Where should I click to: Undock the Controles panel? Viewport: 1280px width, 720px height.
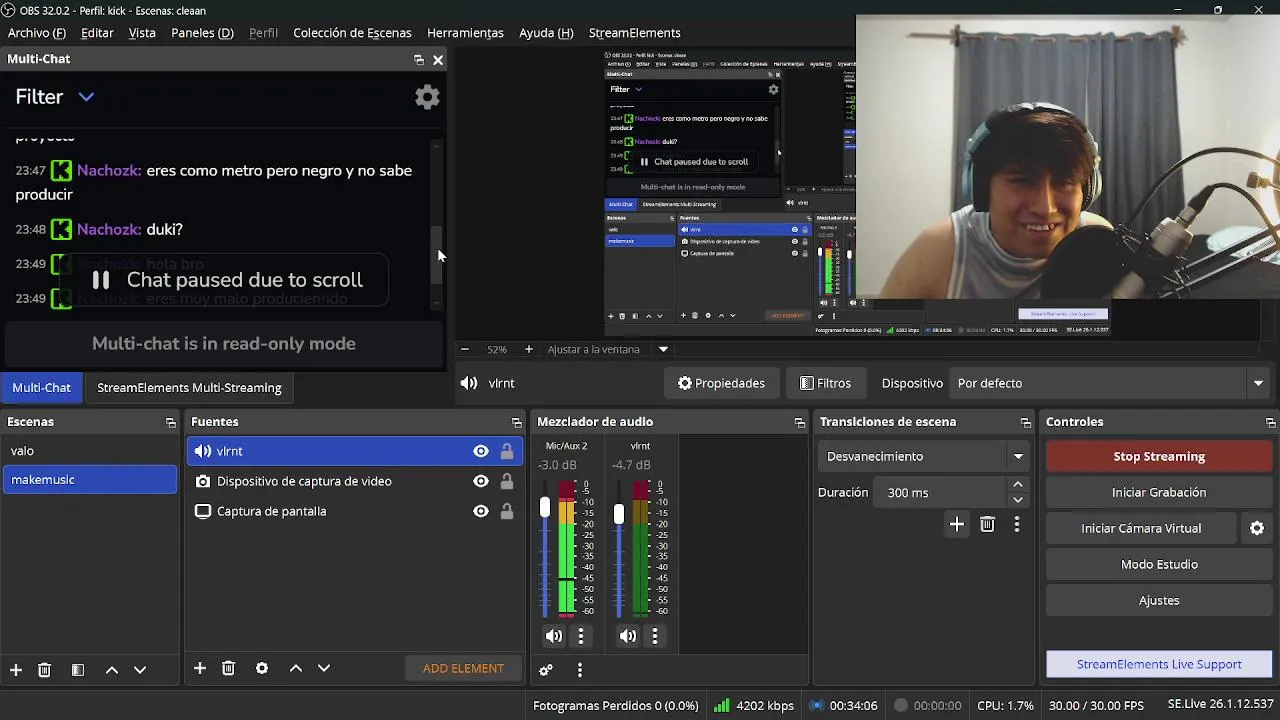tap(1270, 423)
